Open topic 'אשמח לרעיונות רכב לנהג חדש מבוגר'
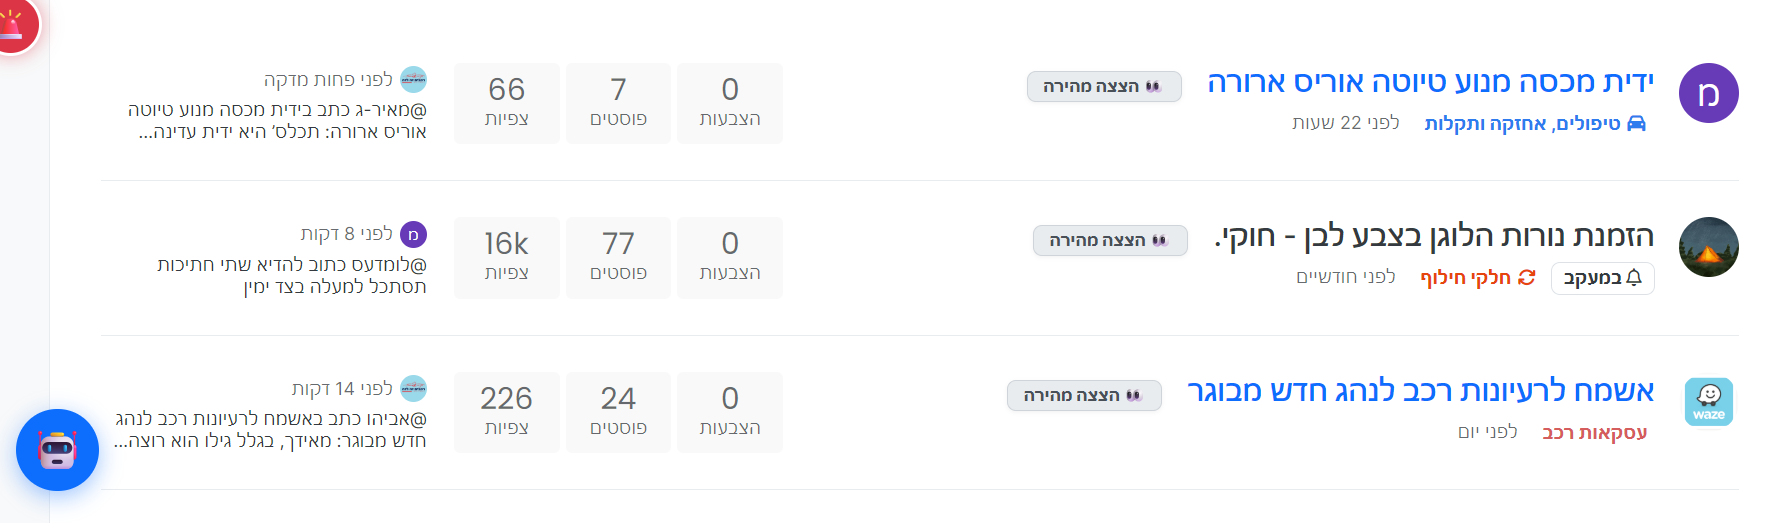Image resolution: width=1767 pixels, height=523 pixels. pyautogui.click(x=1420, y=391)
